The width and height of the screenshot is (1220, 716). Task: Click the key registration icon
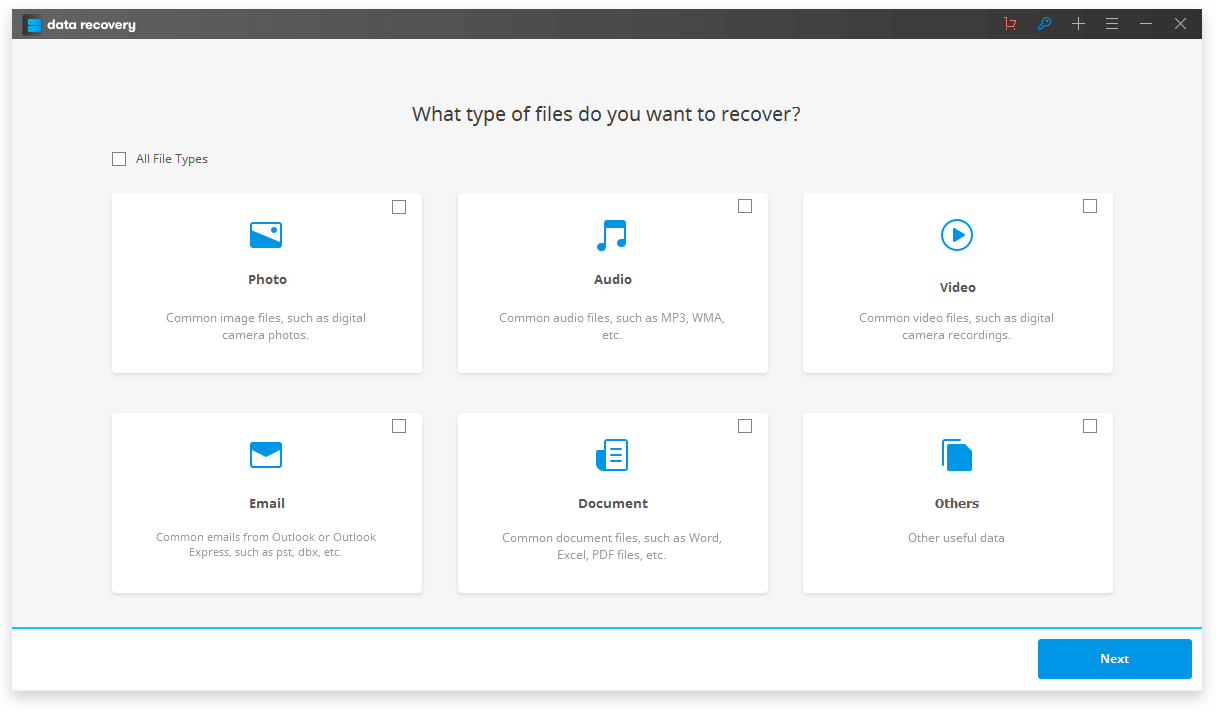(x=1044, y=23)
